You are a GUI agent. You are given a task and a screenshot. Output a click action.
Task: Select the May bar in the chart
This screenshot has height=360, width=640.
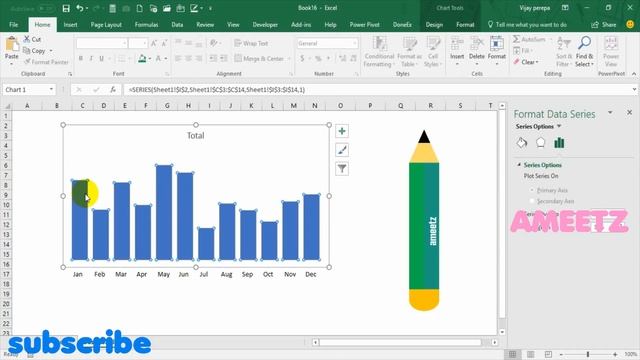tap(164, 212)
